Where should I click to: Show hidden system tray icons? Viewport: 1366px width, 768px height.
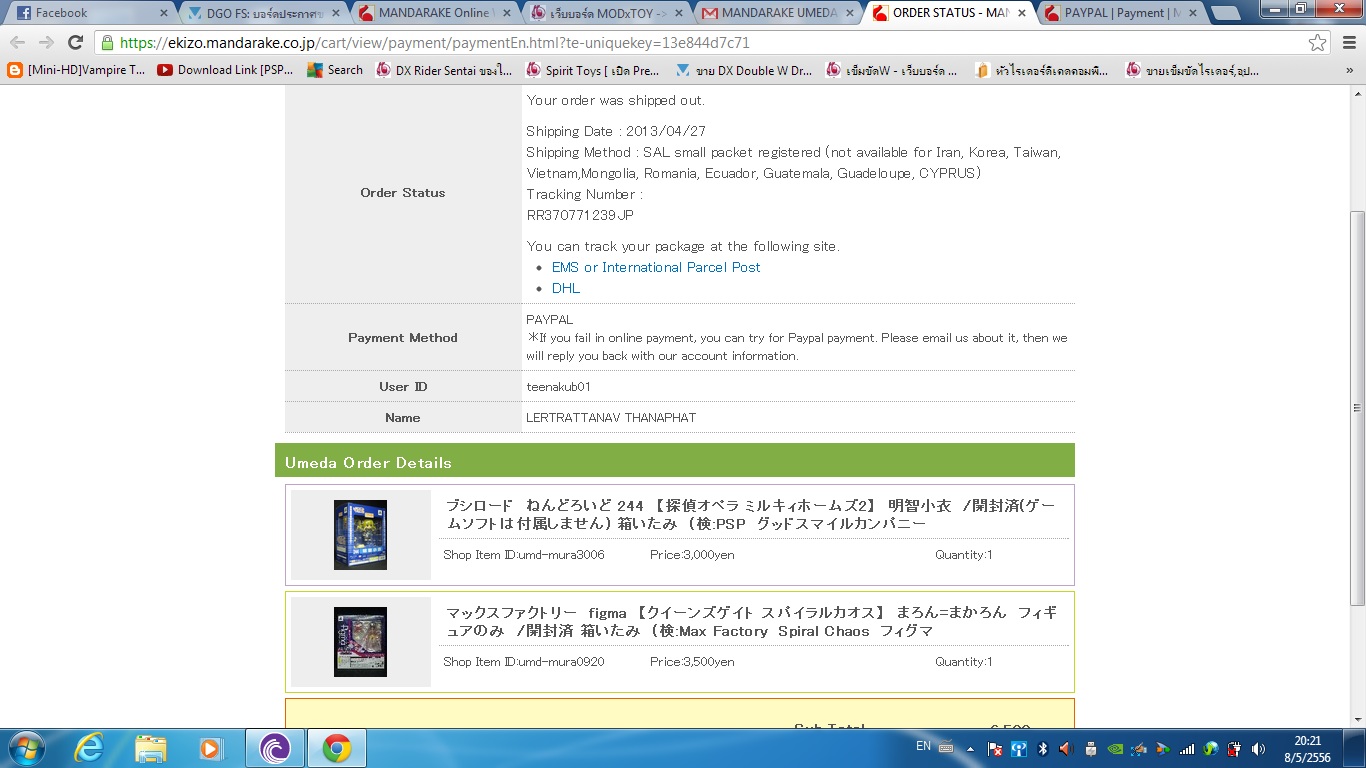[970, 748]
